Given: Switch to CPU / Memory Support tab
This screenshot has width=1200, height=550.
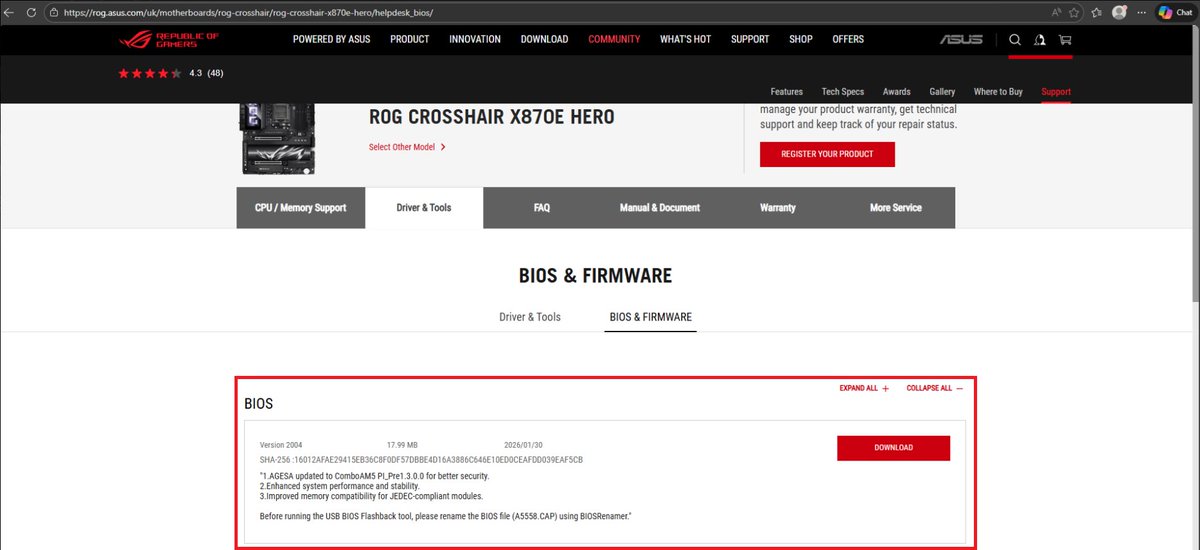Looking at the screenshot, I should click(x=301, y=208).
